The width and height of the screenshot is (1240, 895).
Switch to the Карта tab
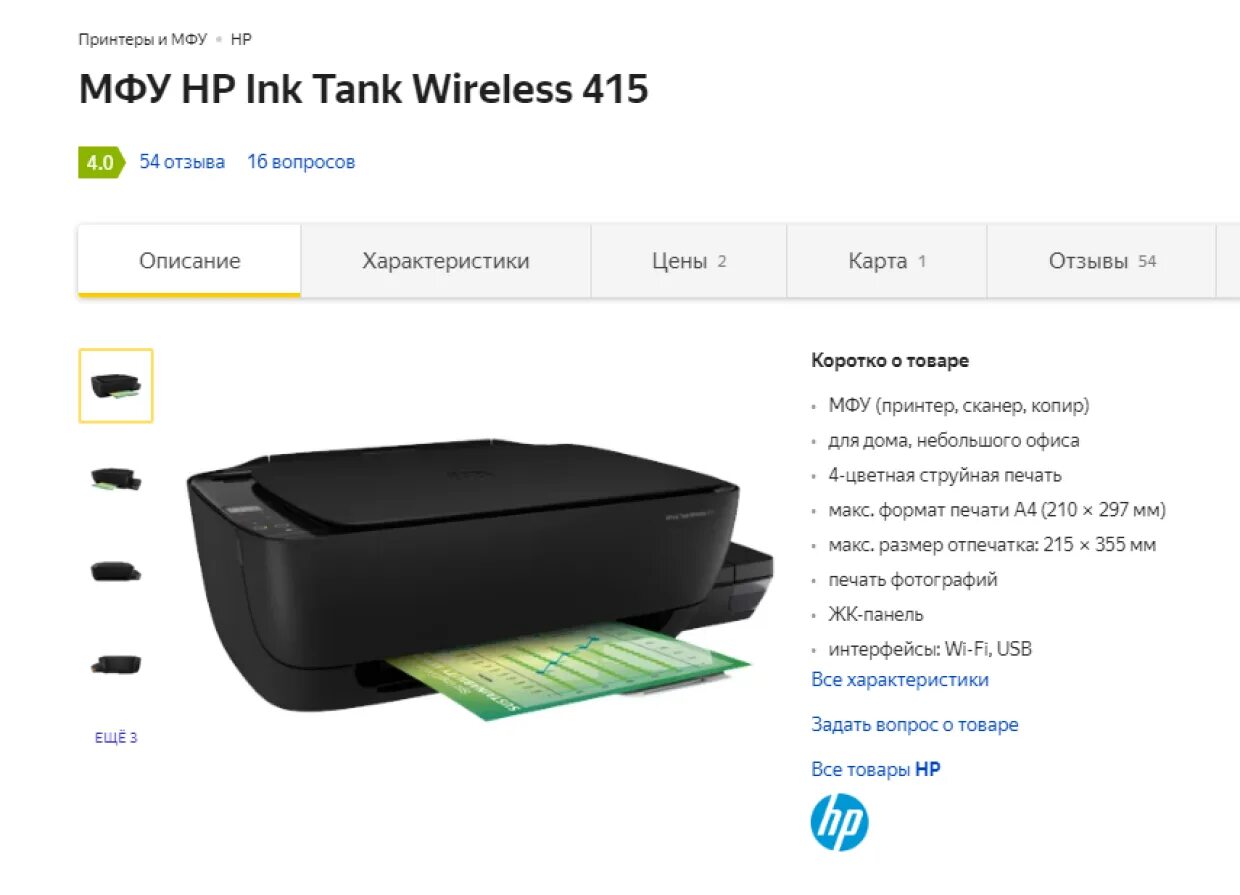point(887,261)
